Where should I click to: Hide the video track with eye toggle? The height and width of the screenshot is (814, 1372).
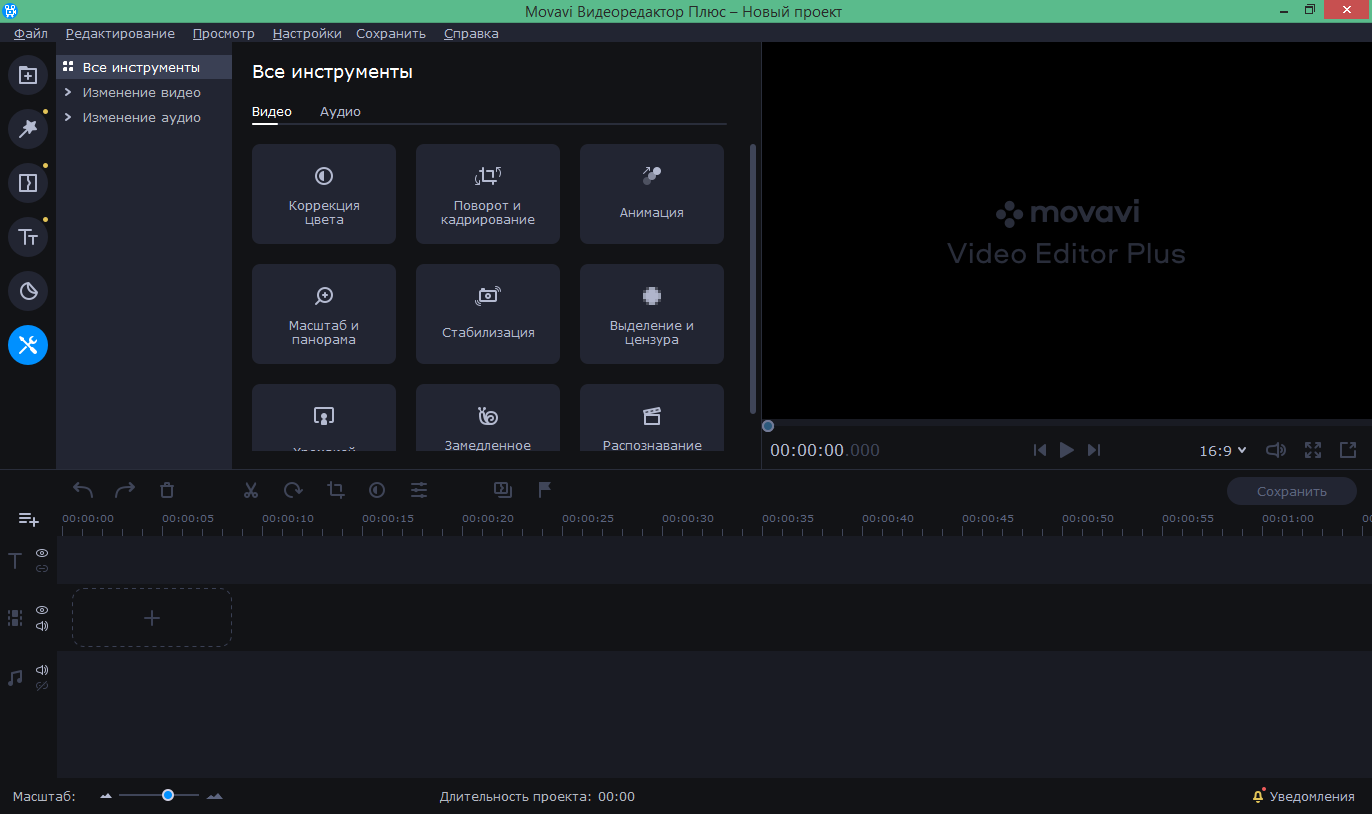(41, 610)
